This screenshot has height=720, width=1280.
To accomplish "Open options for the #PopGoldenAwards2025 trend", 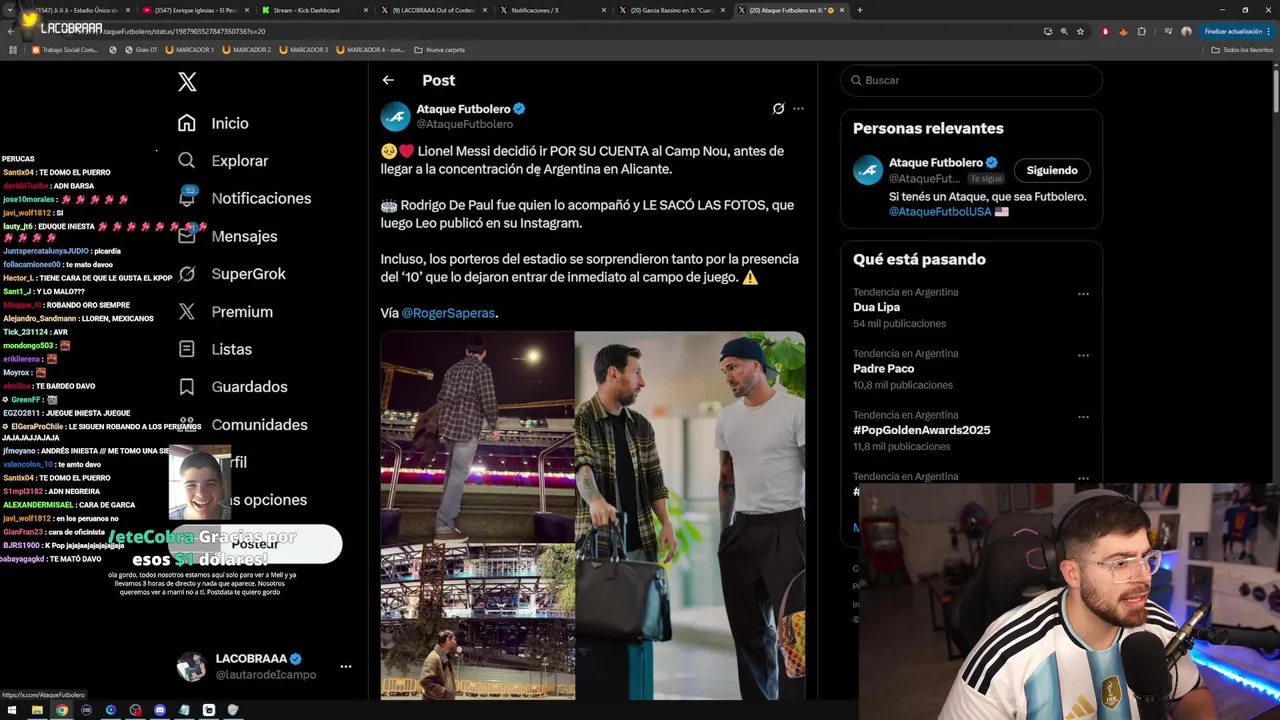I will pos(1083,417).
